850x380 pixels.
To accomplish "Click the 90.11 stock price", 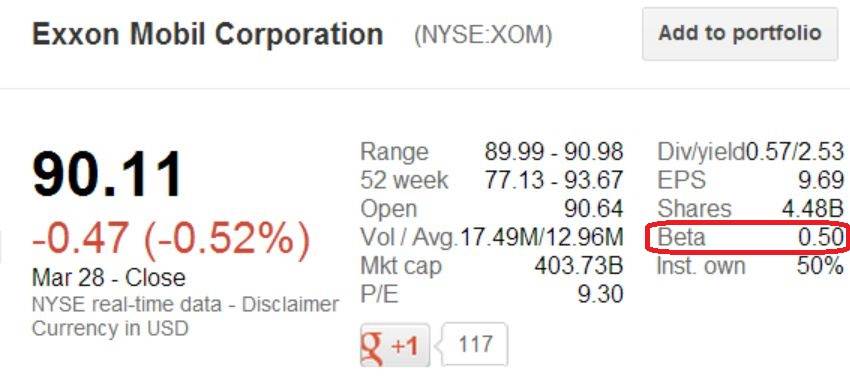I will [x=108, y=175].
